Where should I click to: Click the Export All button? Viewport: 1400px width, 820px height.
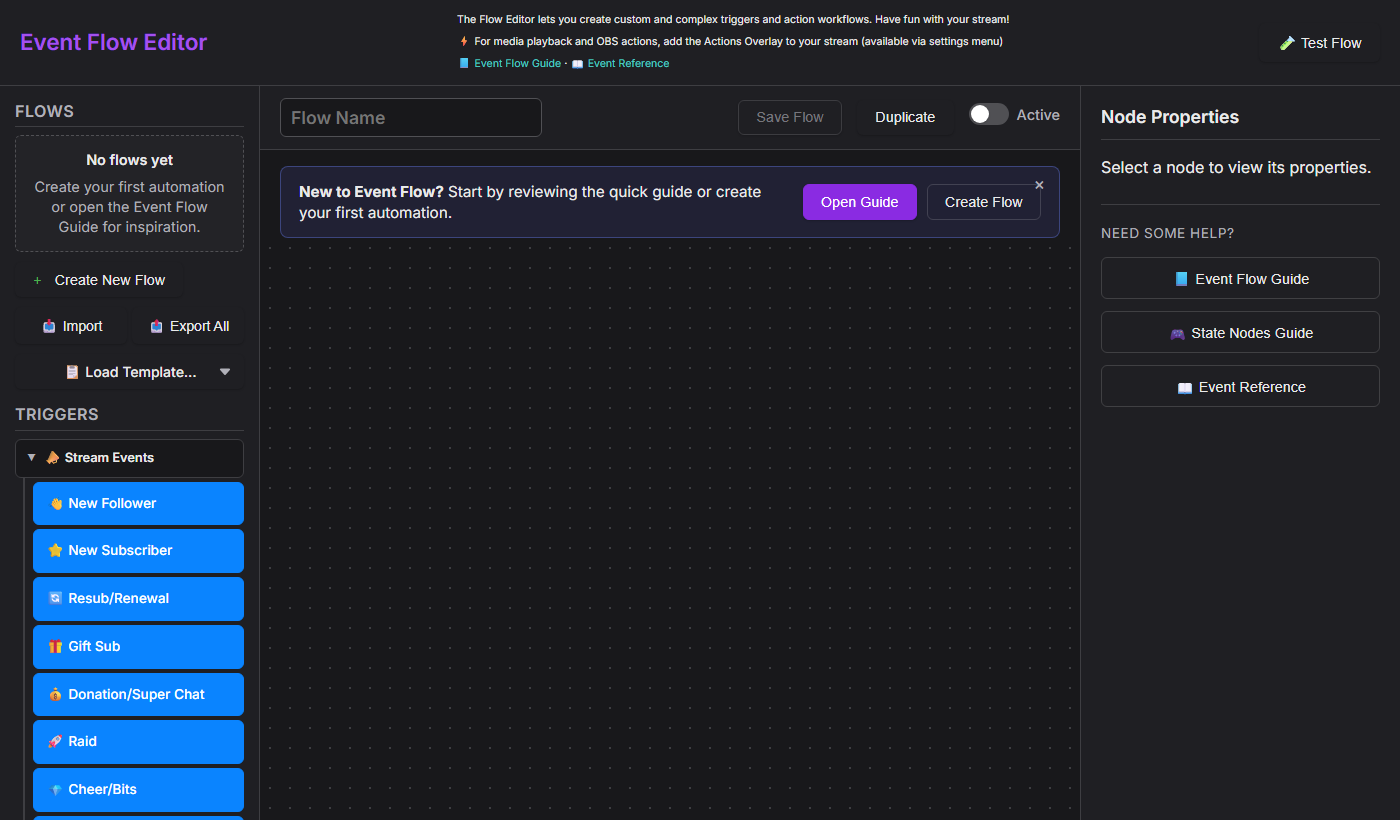[x=189, y=326]
